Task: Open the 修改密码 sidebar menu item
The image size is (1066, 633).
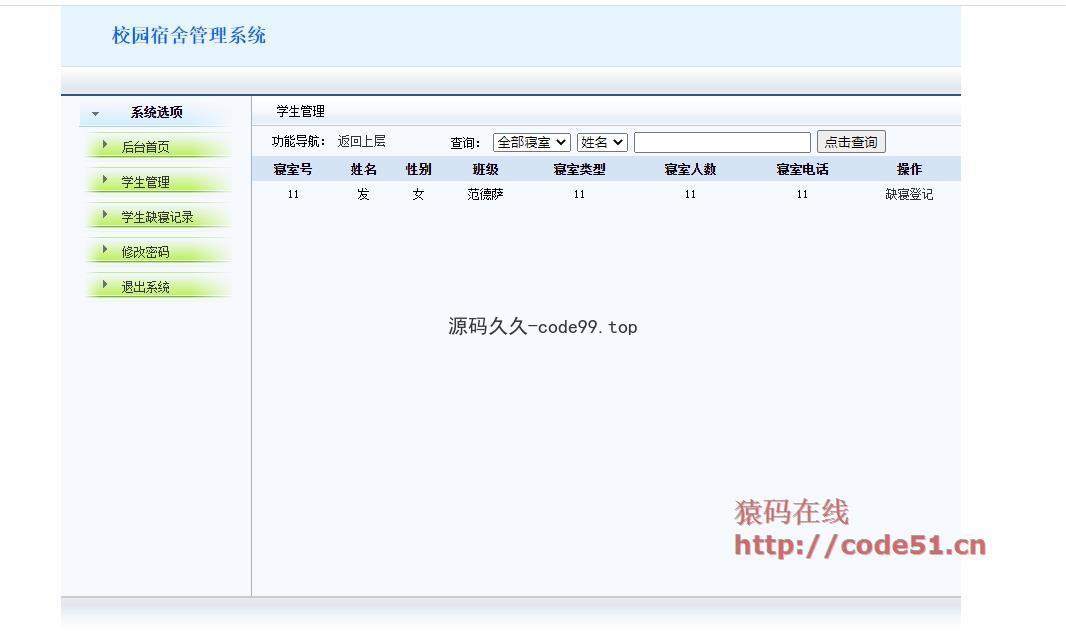Action: (146, 252)
